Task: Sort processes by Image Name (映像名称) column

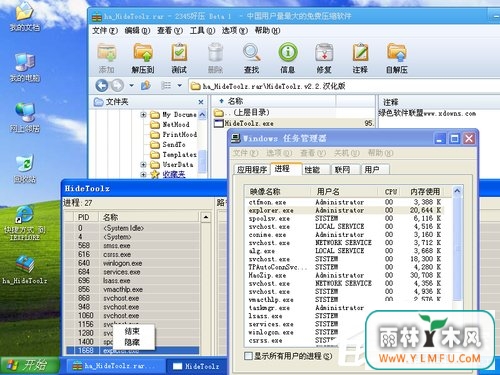Action: 278,192
